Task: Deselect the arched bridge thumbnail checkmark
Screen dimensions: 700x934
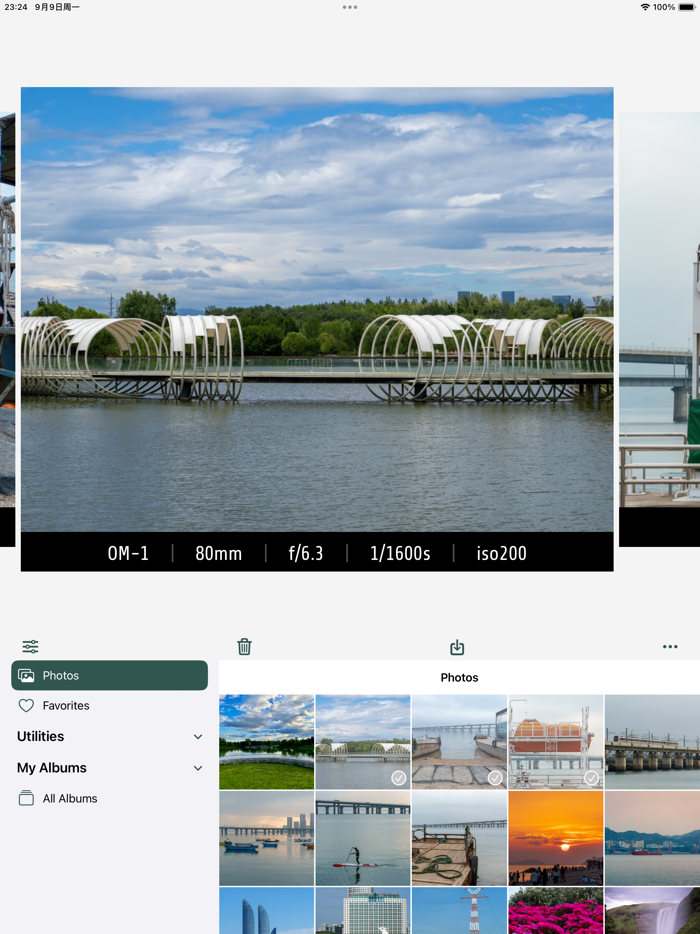Action: tap(399, 778)
